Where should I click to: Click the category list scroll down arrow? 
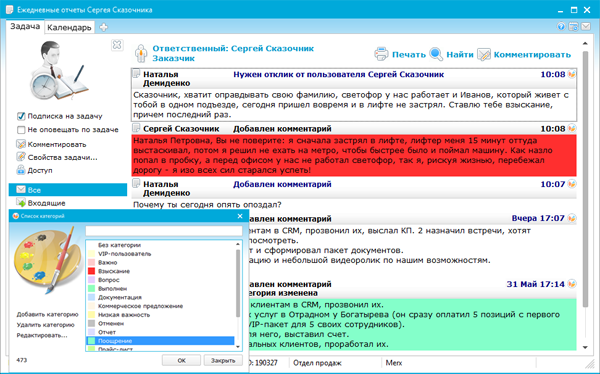tap(238, 347)
